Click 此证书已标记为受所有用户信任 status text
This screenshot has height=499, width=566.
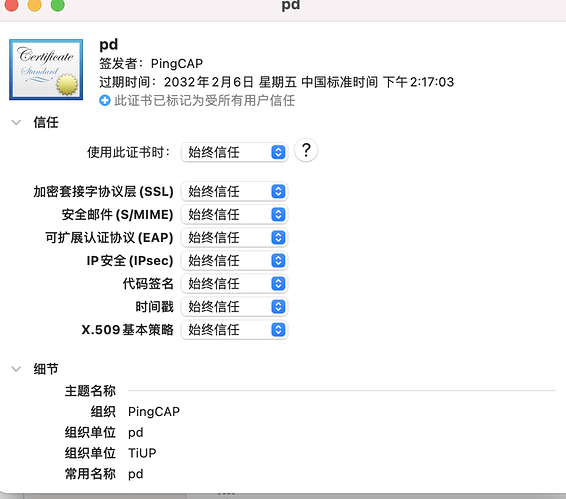point(204,100)
